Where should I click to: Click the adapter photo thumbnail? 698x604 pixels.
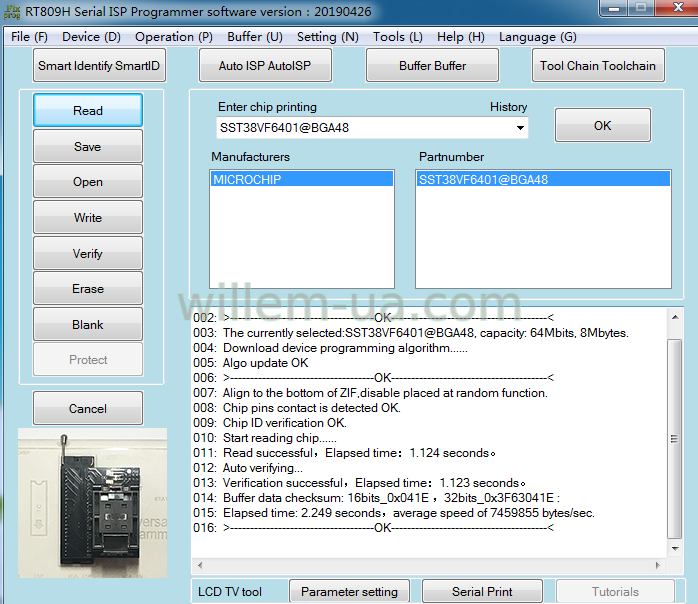[93, 503]
